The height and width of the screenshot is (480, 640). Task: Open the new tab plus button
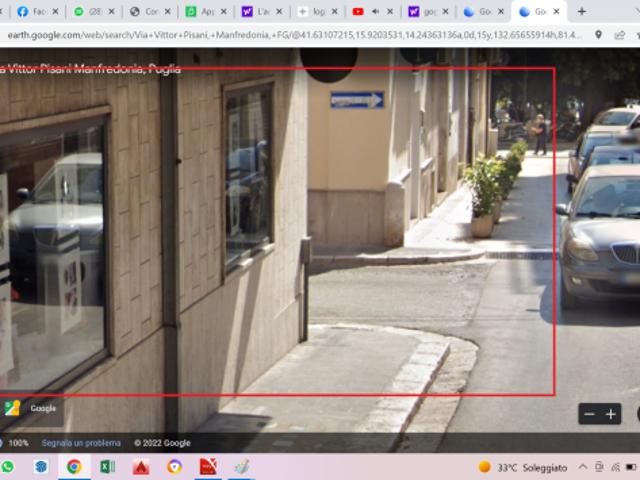[x=581, y=11]
